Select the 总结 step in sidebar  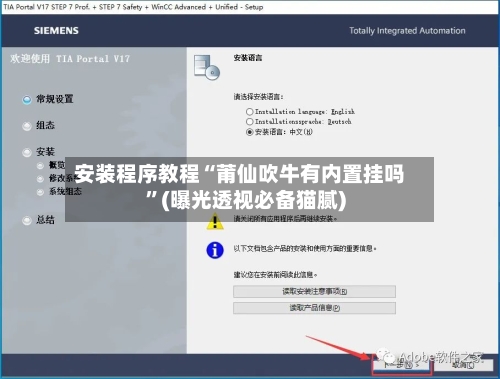tap(45, 220)
